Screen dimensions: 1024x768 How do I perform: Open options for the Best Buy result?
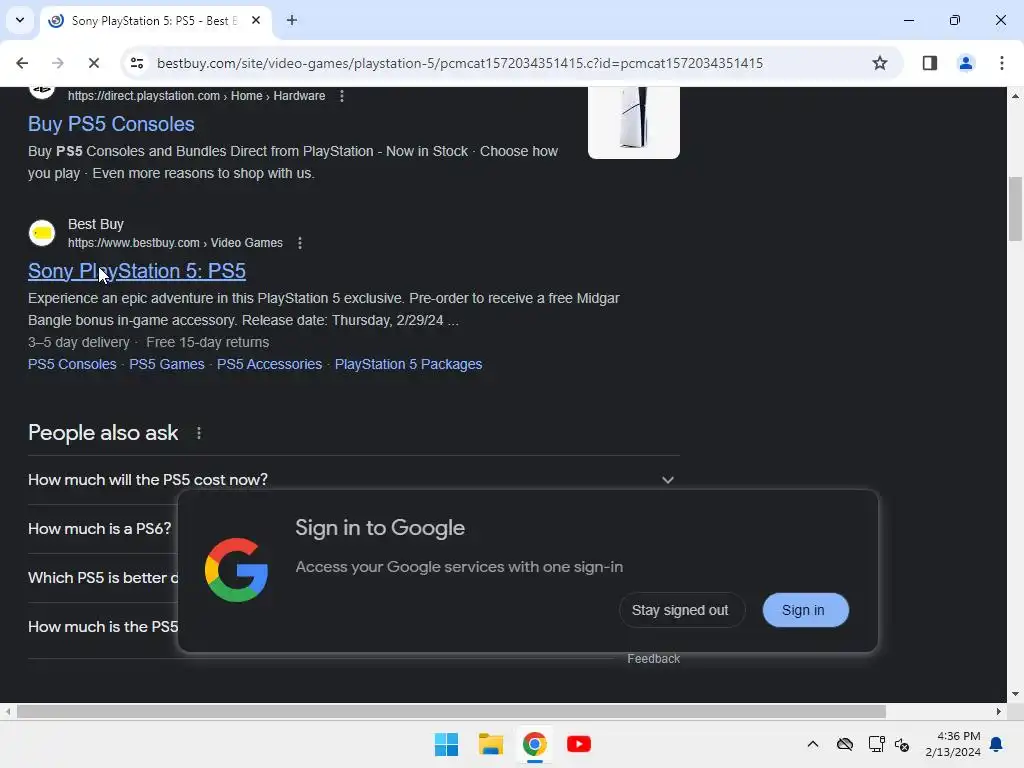[300, 243]
